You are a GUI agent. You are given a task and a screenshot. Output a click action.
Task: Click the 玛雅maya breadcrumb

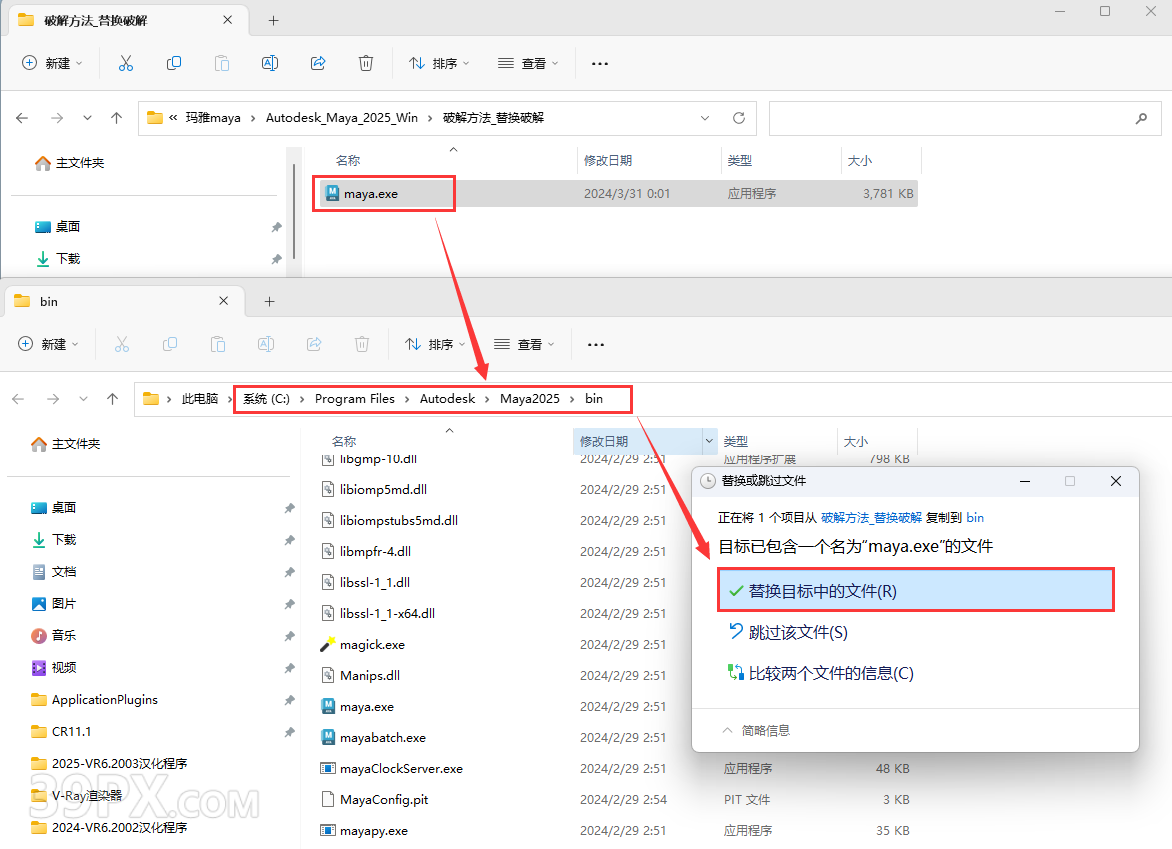point(213,118)
